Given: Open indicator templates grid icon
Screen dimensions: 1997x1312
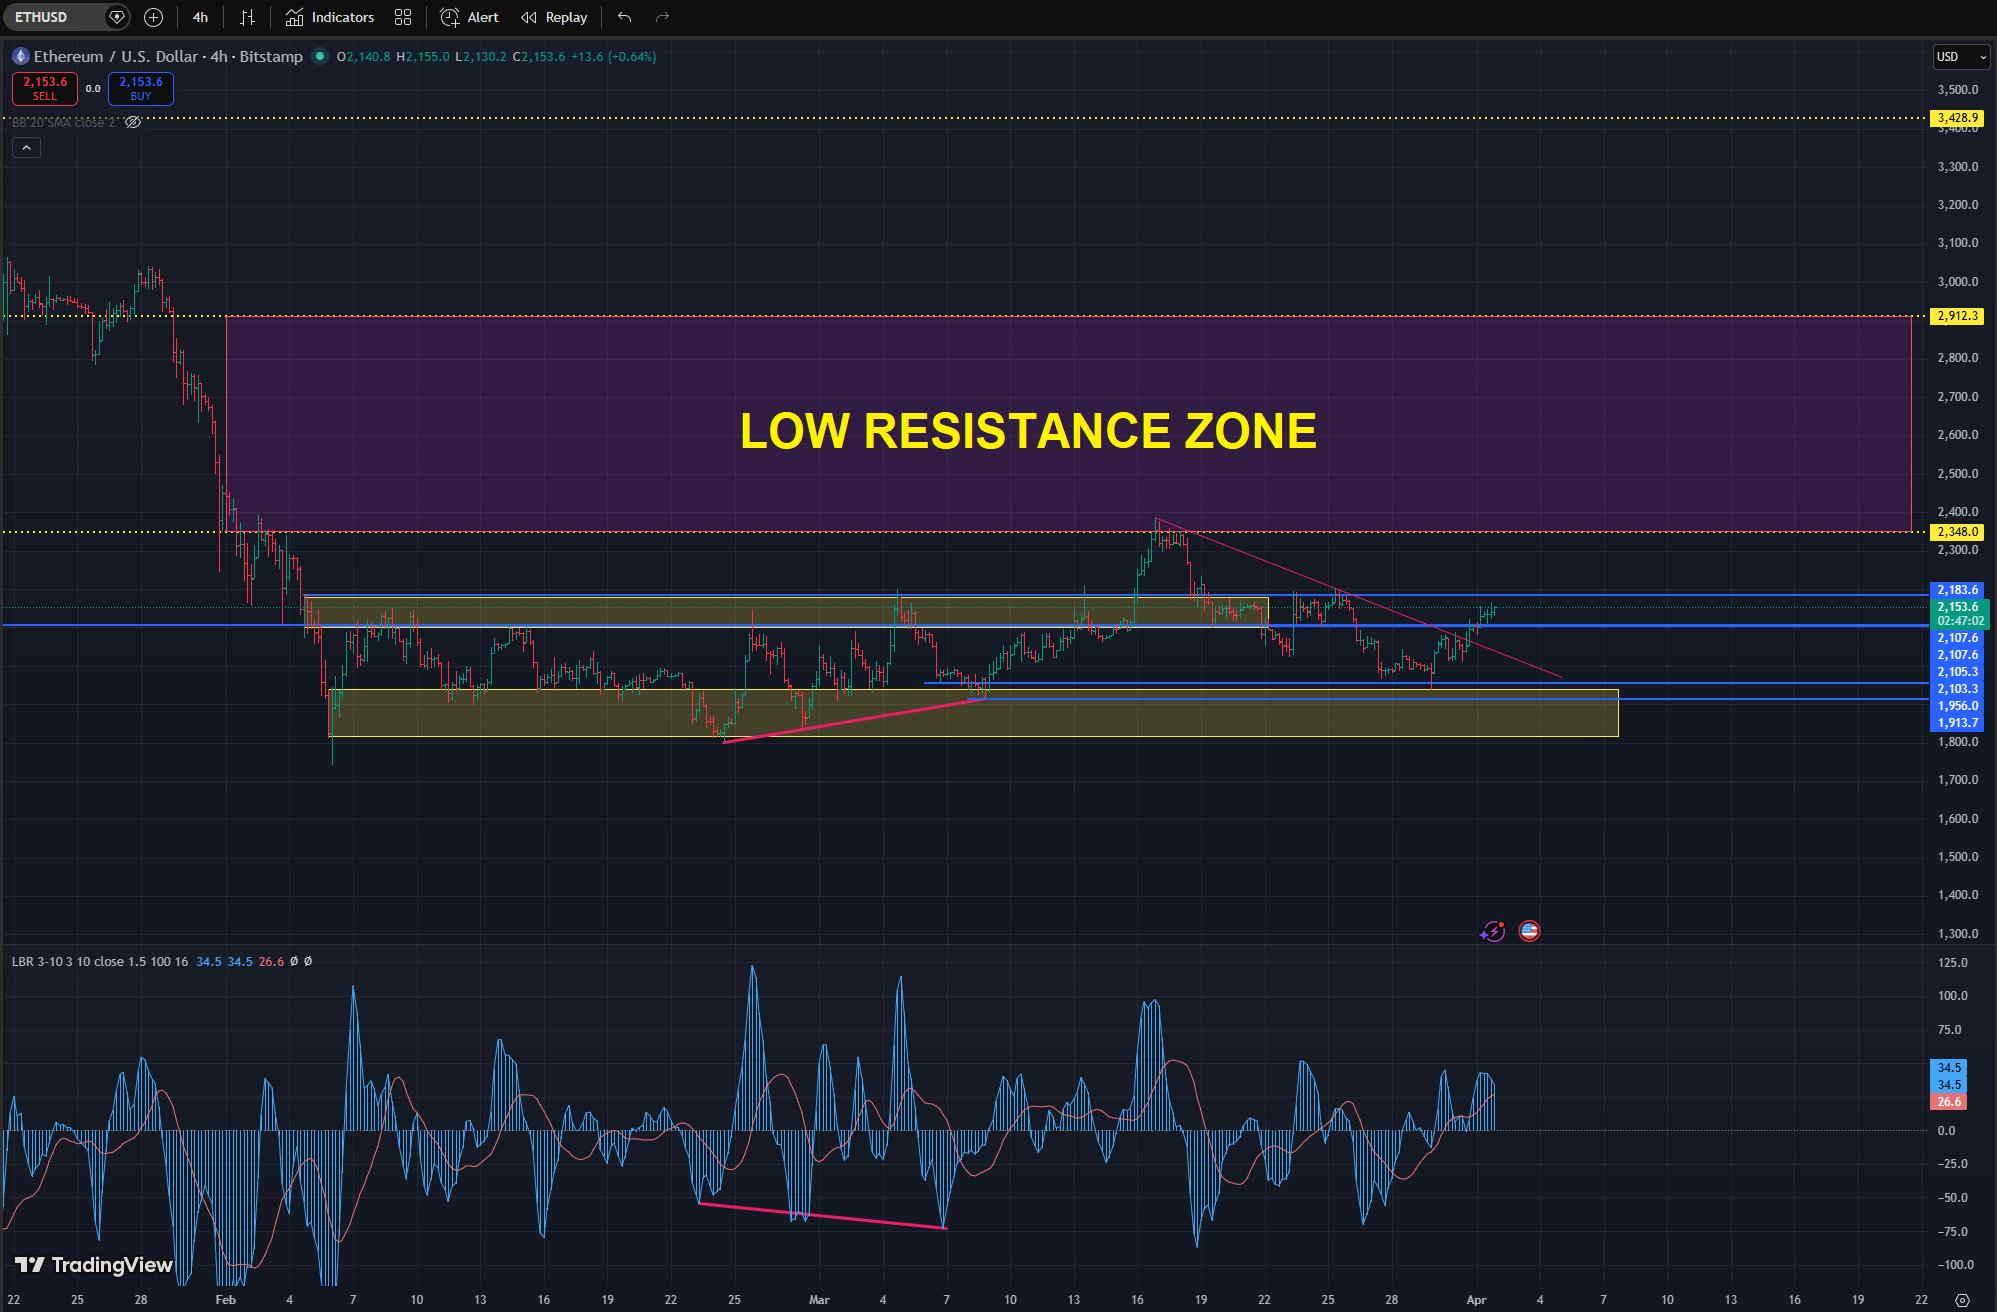Looking at the screenshot, I should pos(403,17).
